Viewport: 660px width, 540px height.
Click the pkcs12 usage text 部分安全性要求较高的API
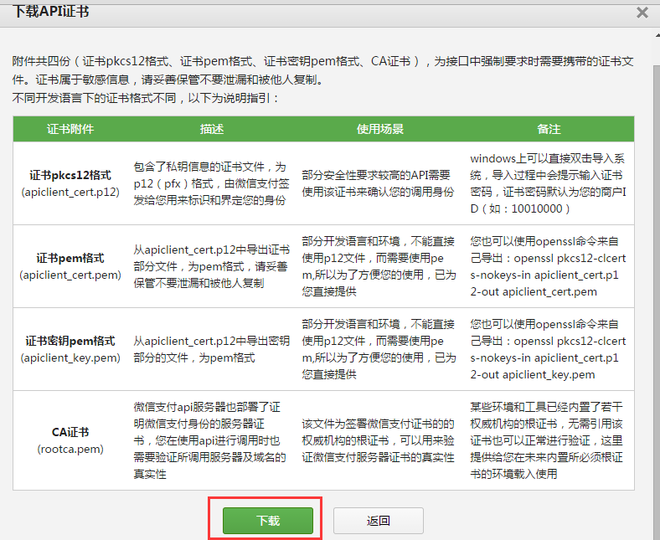[378, 184]
